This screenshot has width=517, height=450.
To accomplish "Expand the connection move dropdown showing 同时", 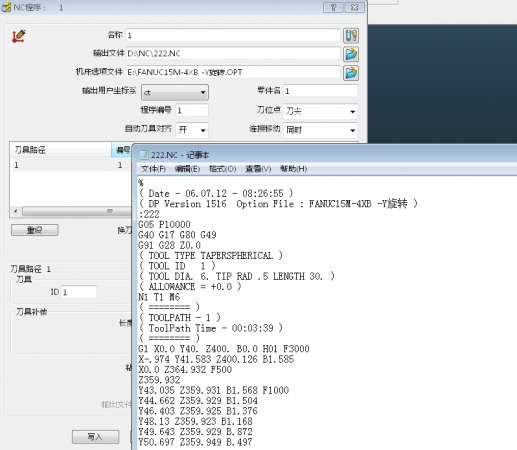I will pos(321,130).
